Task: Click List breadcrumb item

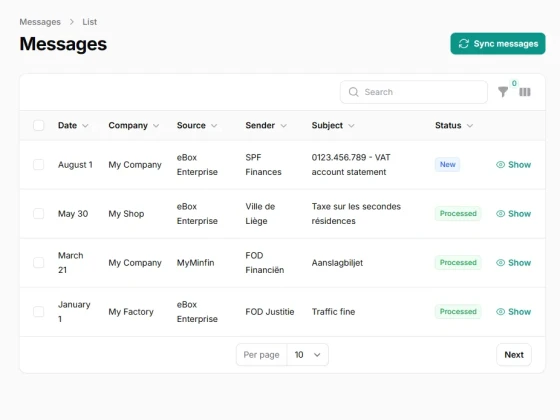Action: 89,22
